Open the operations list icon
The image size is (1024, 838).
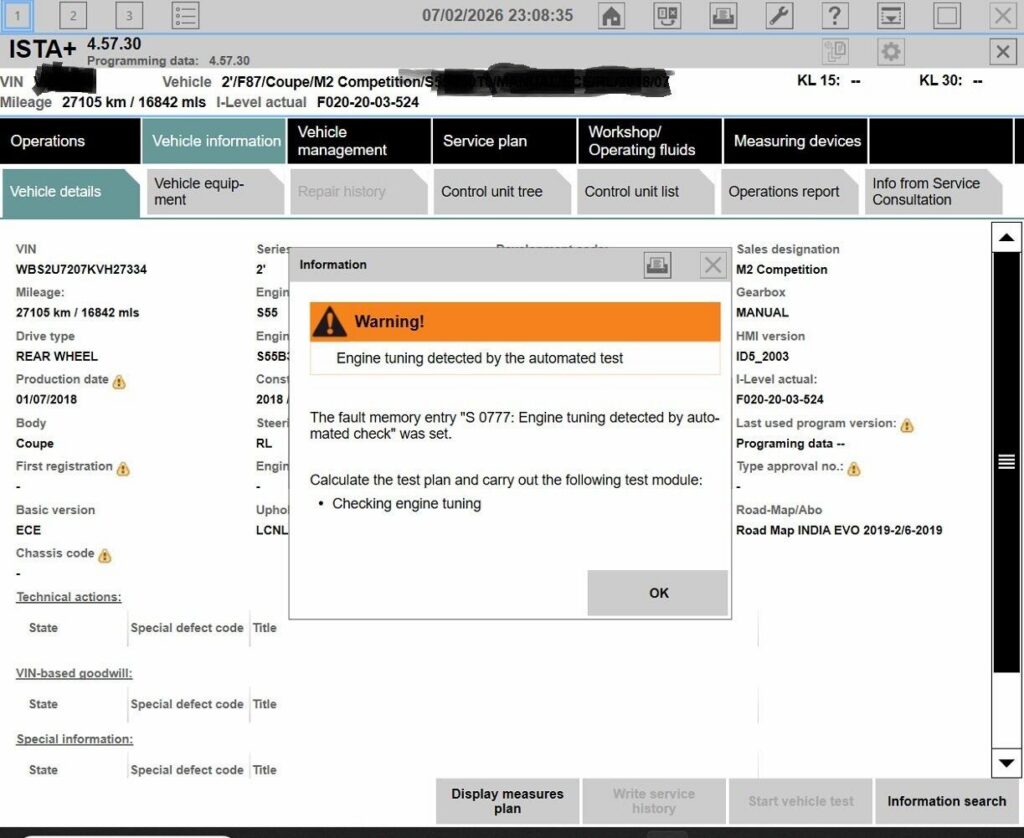(x=185, y=16)
